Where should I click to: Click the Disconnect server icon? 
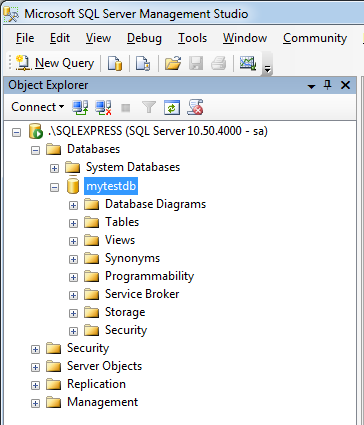103,107
